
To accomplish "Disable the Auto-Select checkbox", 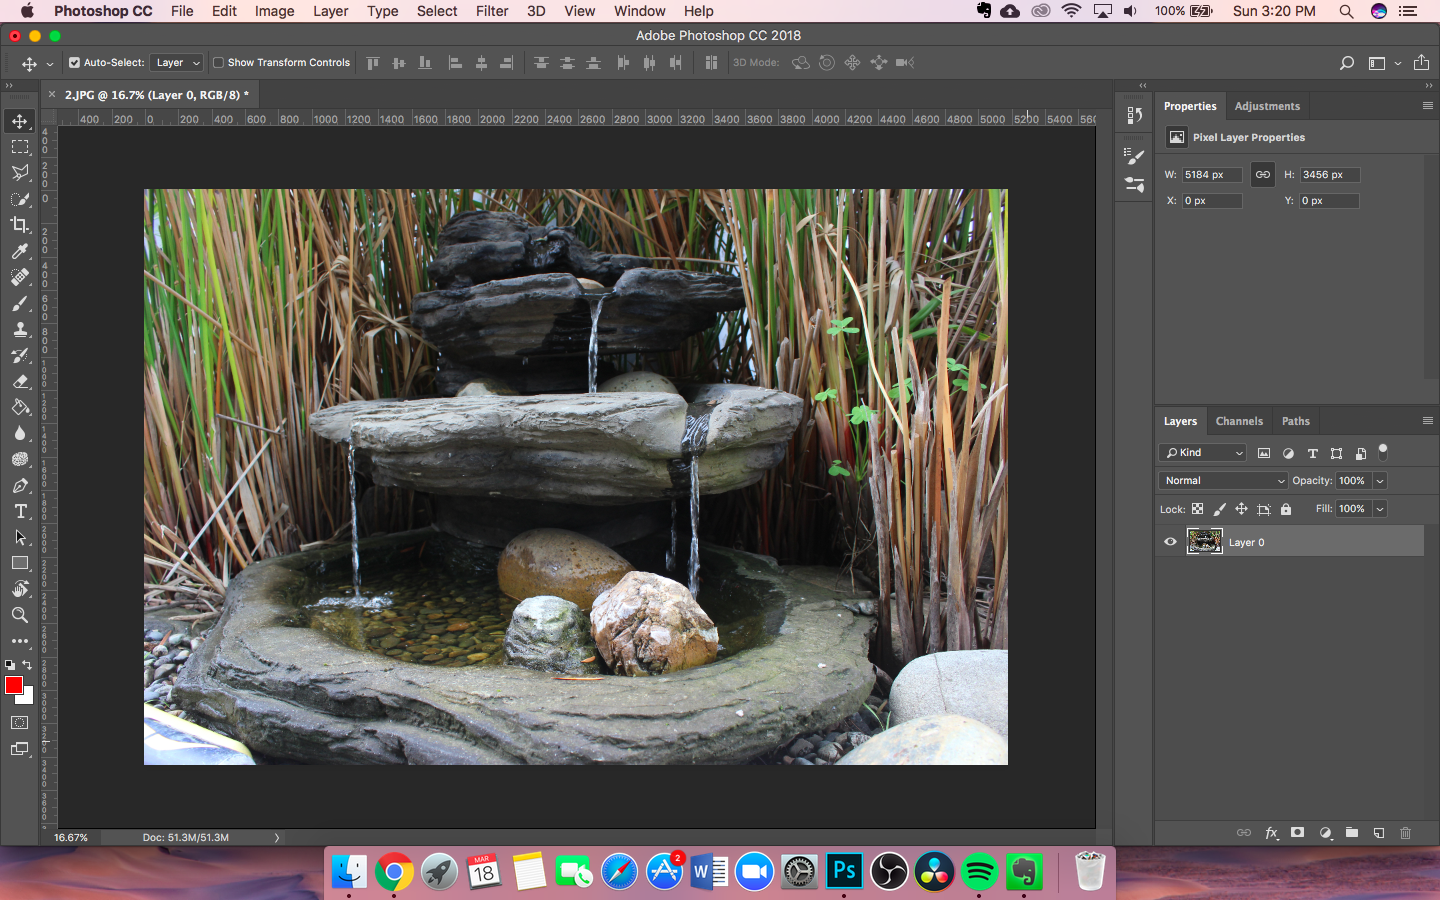I will click(74, 62).
